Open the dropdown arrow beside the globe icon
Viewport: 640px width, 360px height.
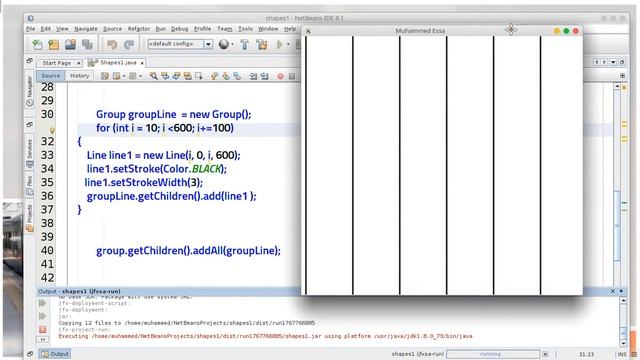point(233,44)
